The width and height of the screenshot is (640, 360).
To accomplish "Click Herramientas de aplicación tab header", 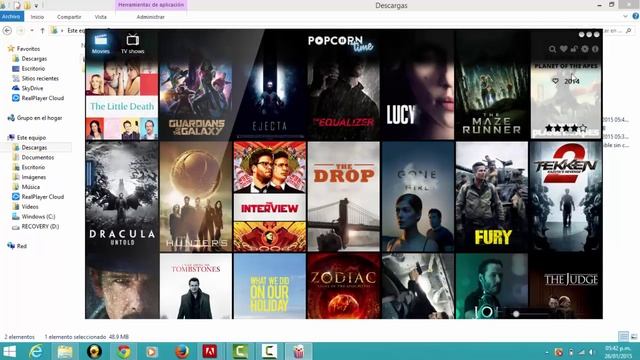I will tap(151, 5).
